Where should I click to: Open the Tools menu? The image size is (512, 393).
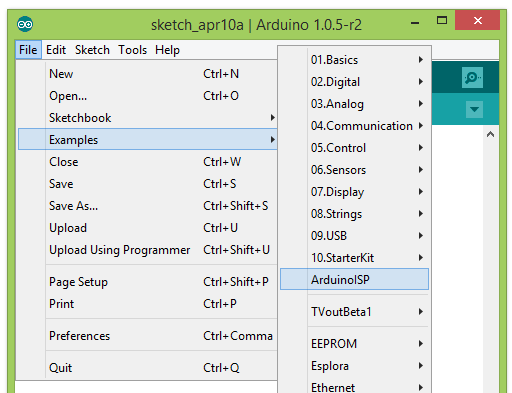(132, 50)
